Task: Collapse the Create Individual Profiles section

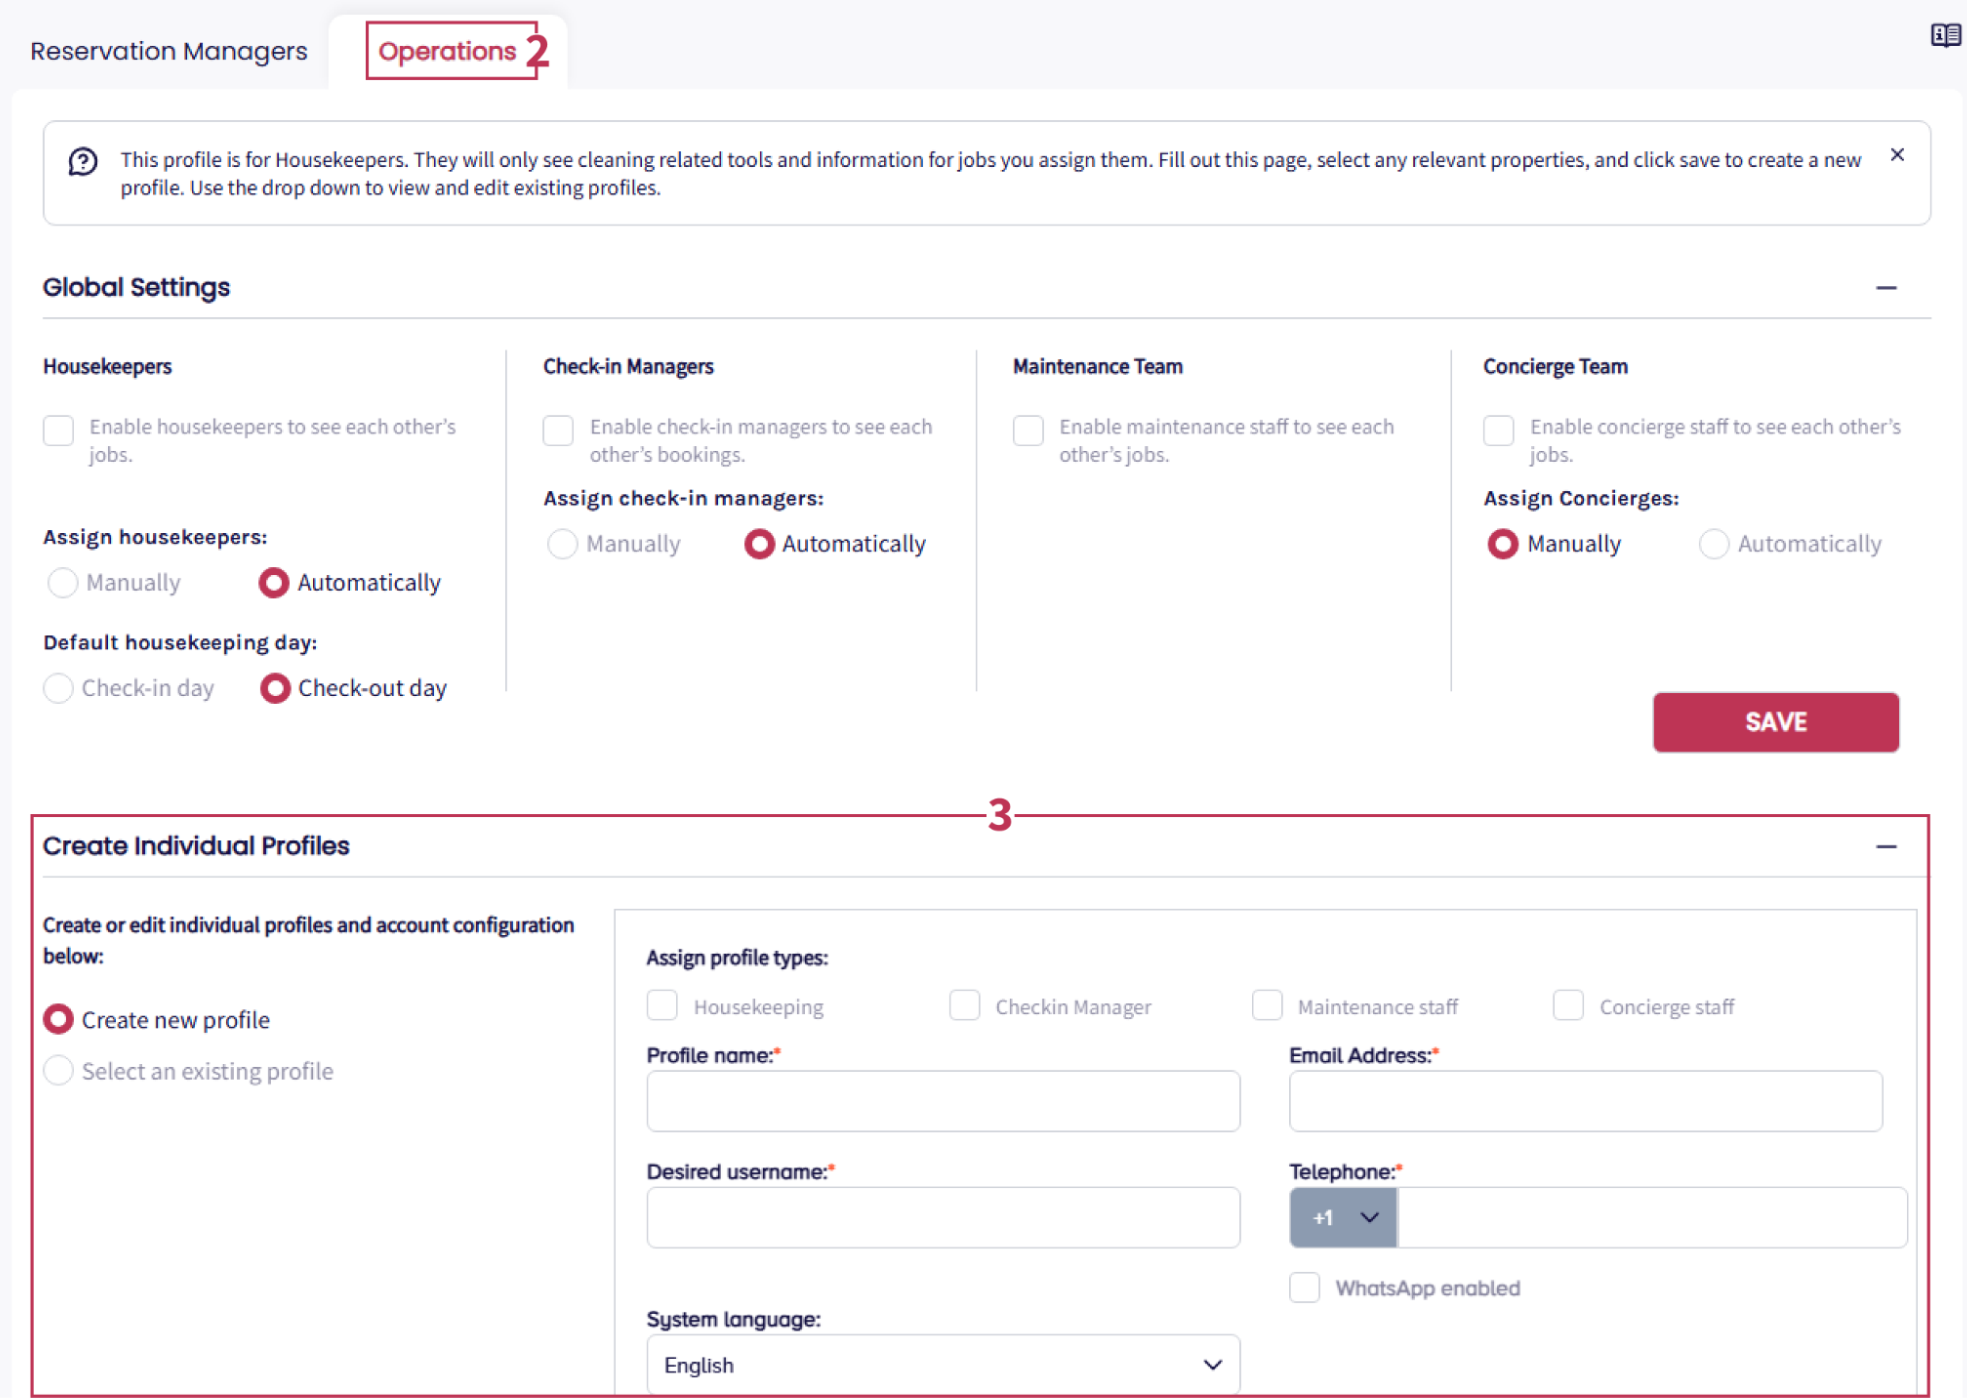Action: click(1886, 847)
